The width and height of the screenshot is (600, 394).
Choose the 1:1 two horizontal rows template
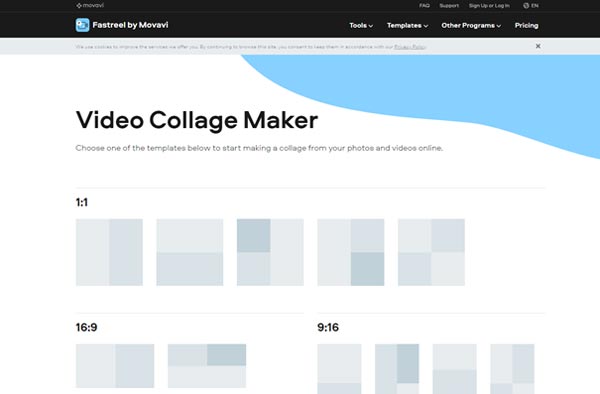click(x=190, y=252)
